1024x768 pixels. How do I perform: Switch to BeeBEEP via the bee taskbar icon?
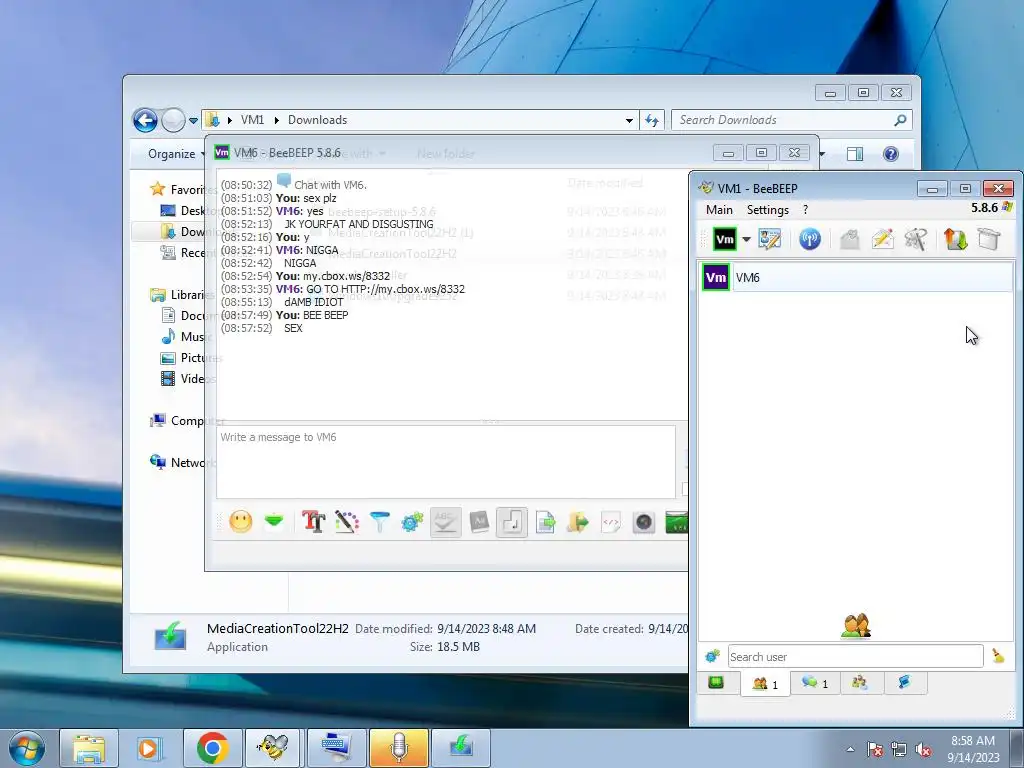[273, 748]
